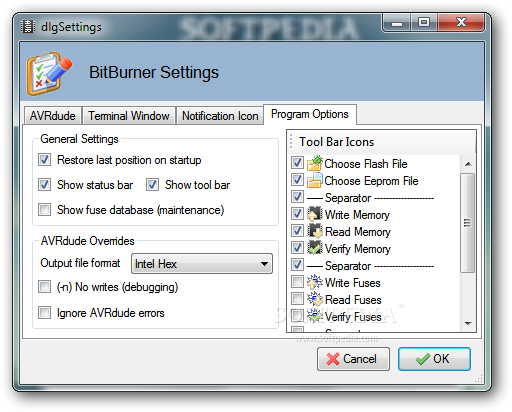The height and width of the screenshot is (412, 512).
Task: Select the Choose Eeprom File label
Action: coord(371,181)
